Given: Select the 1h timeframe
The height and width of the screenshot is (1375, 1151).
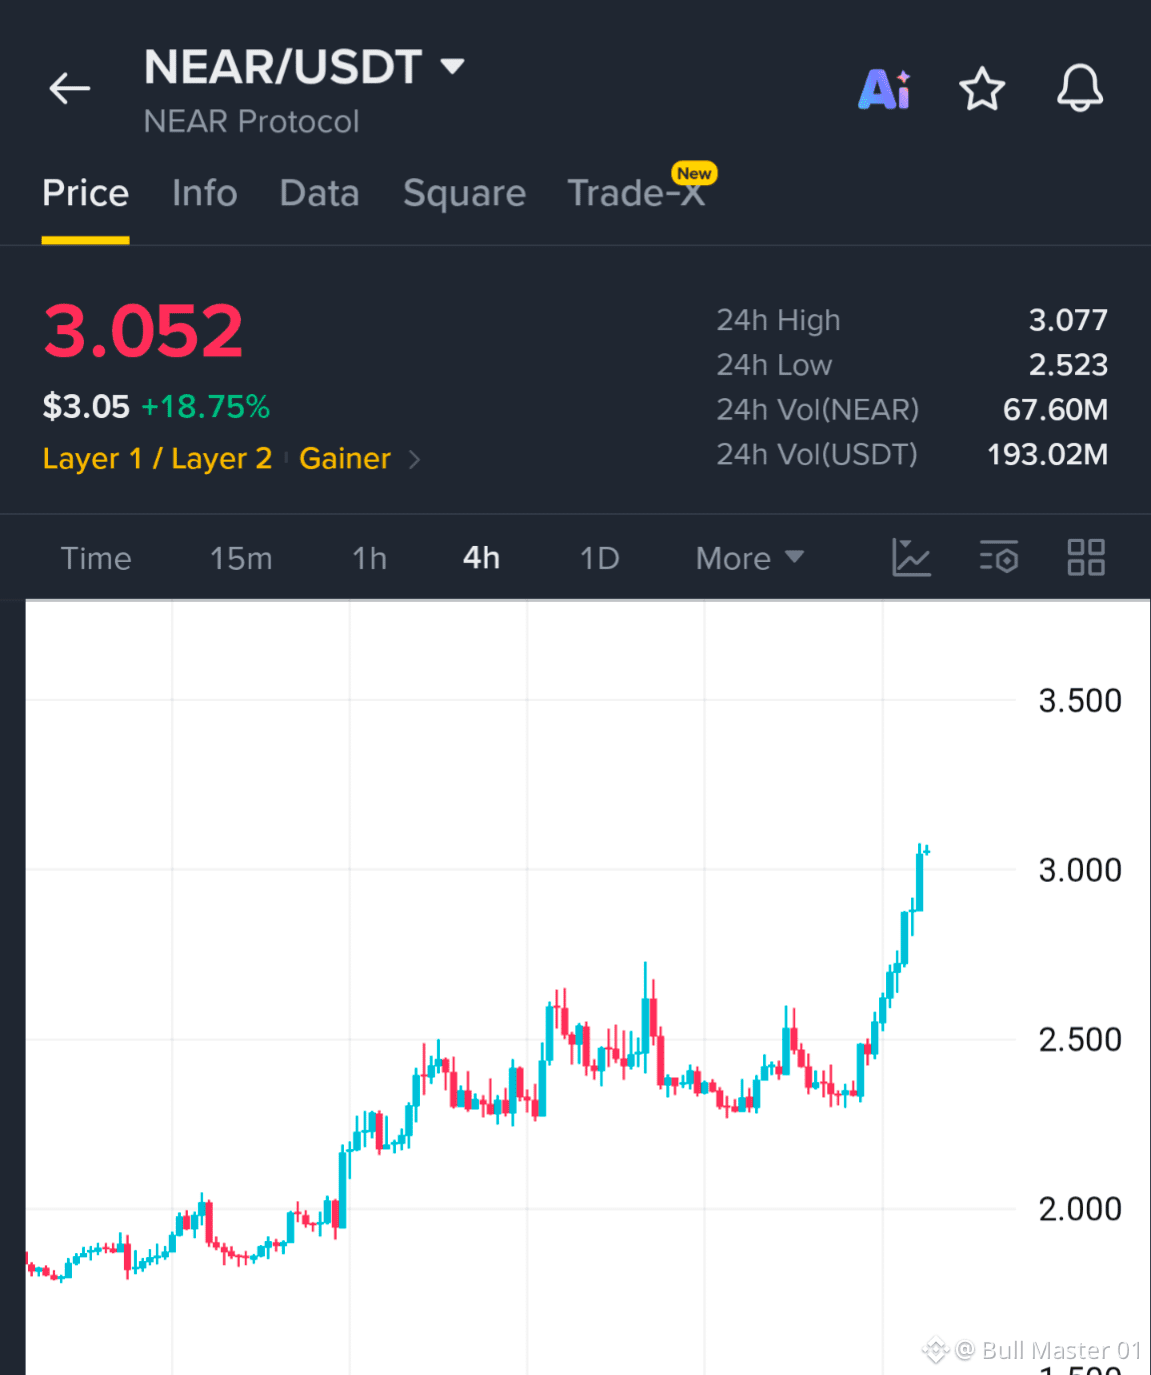Looking at the screenshot, I should [369, 558].
